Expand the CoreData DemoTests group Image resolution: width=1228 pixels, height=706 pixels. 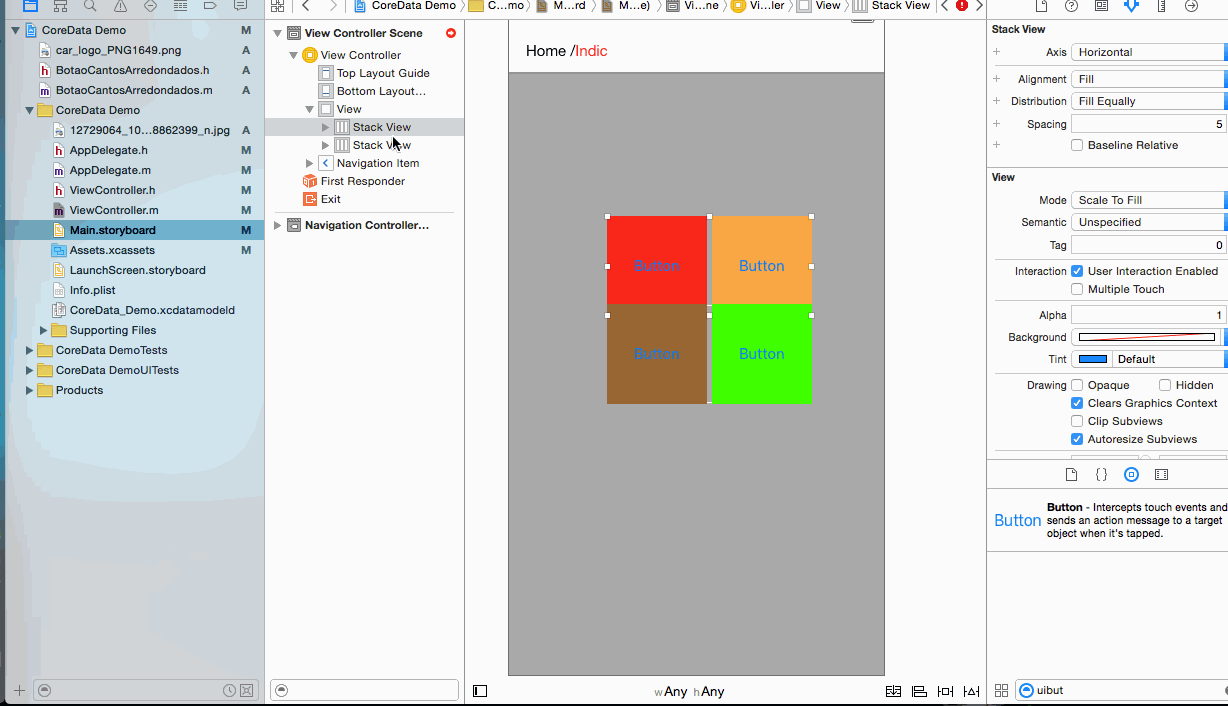click(x=29, y=350)
